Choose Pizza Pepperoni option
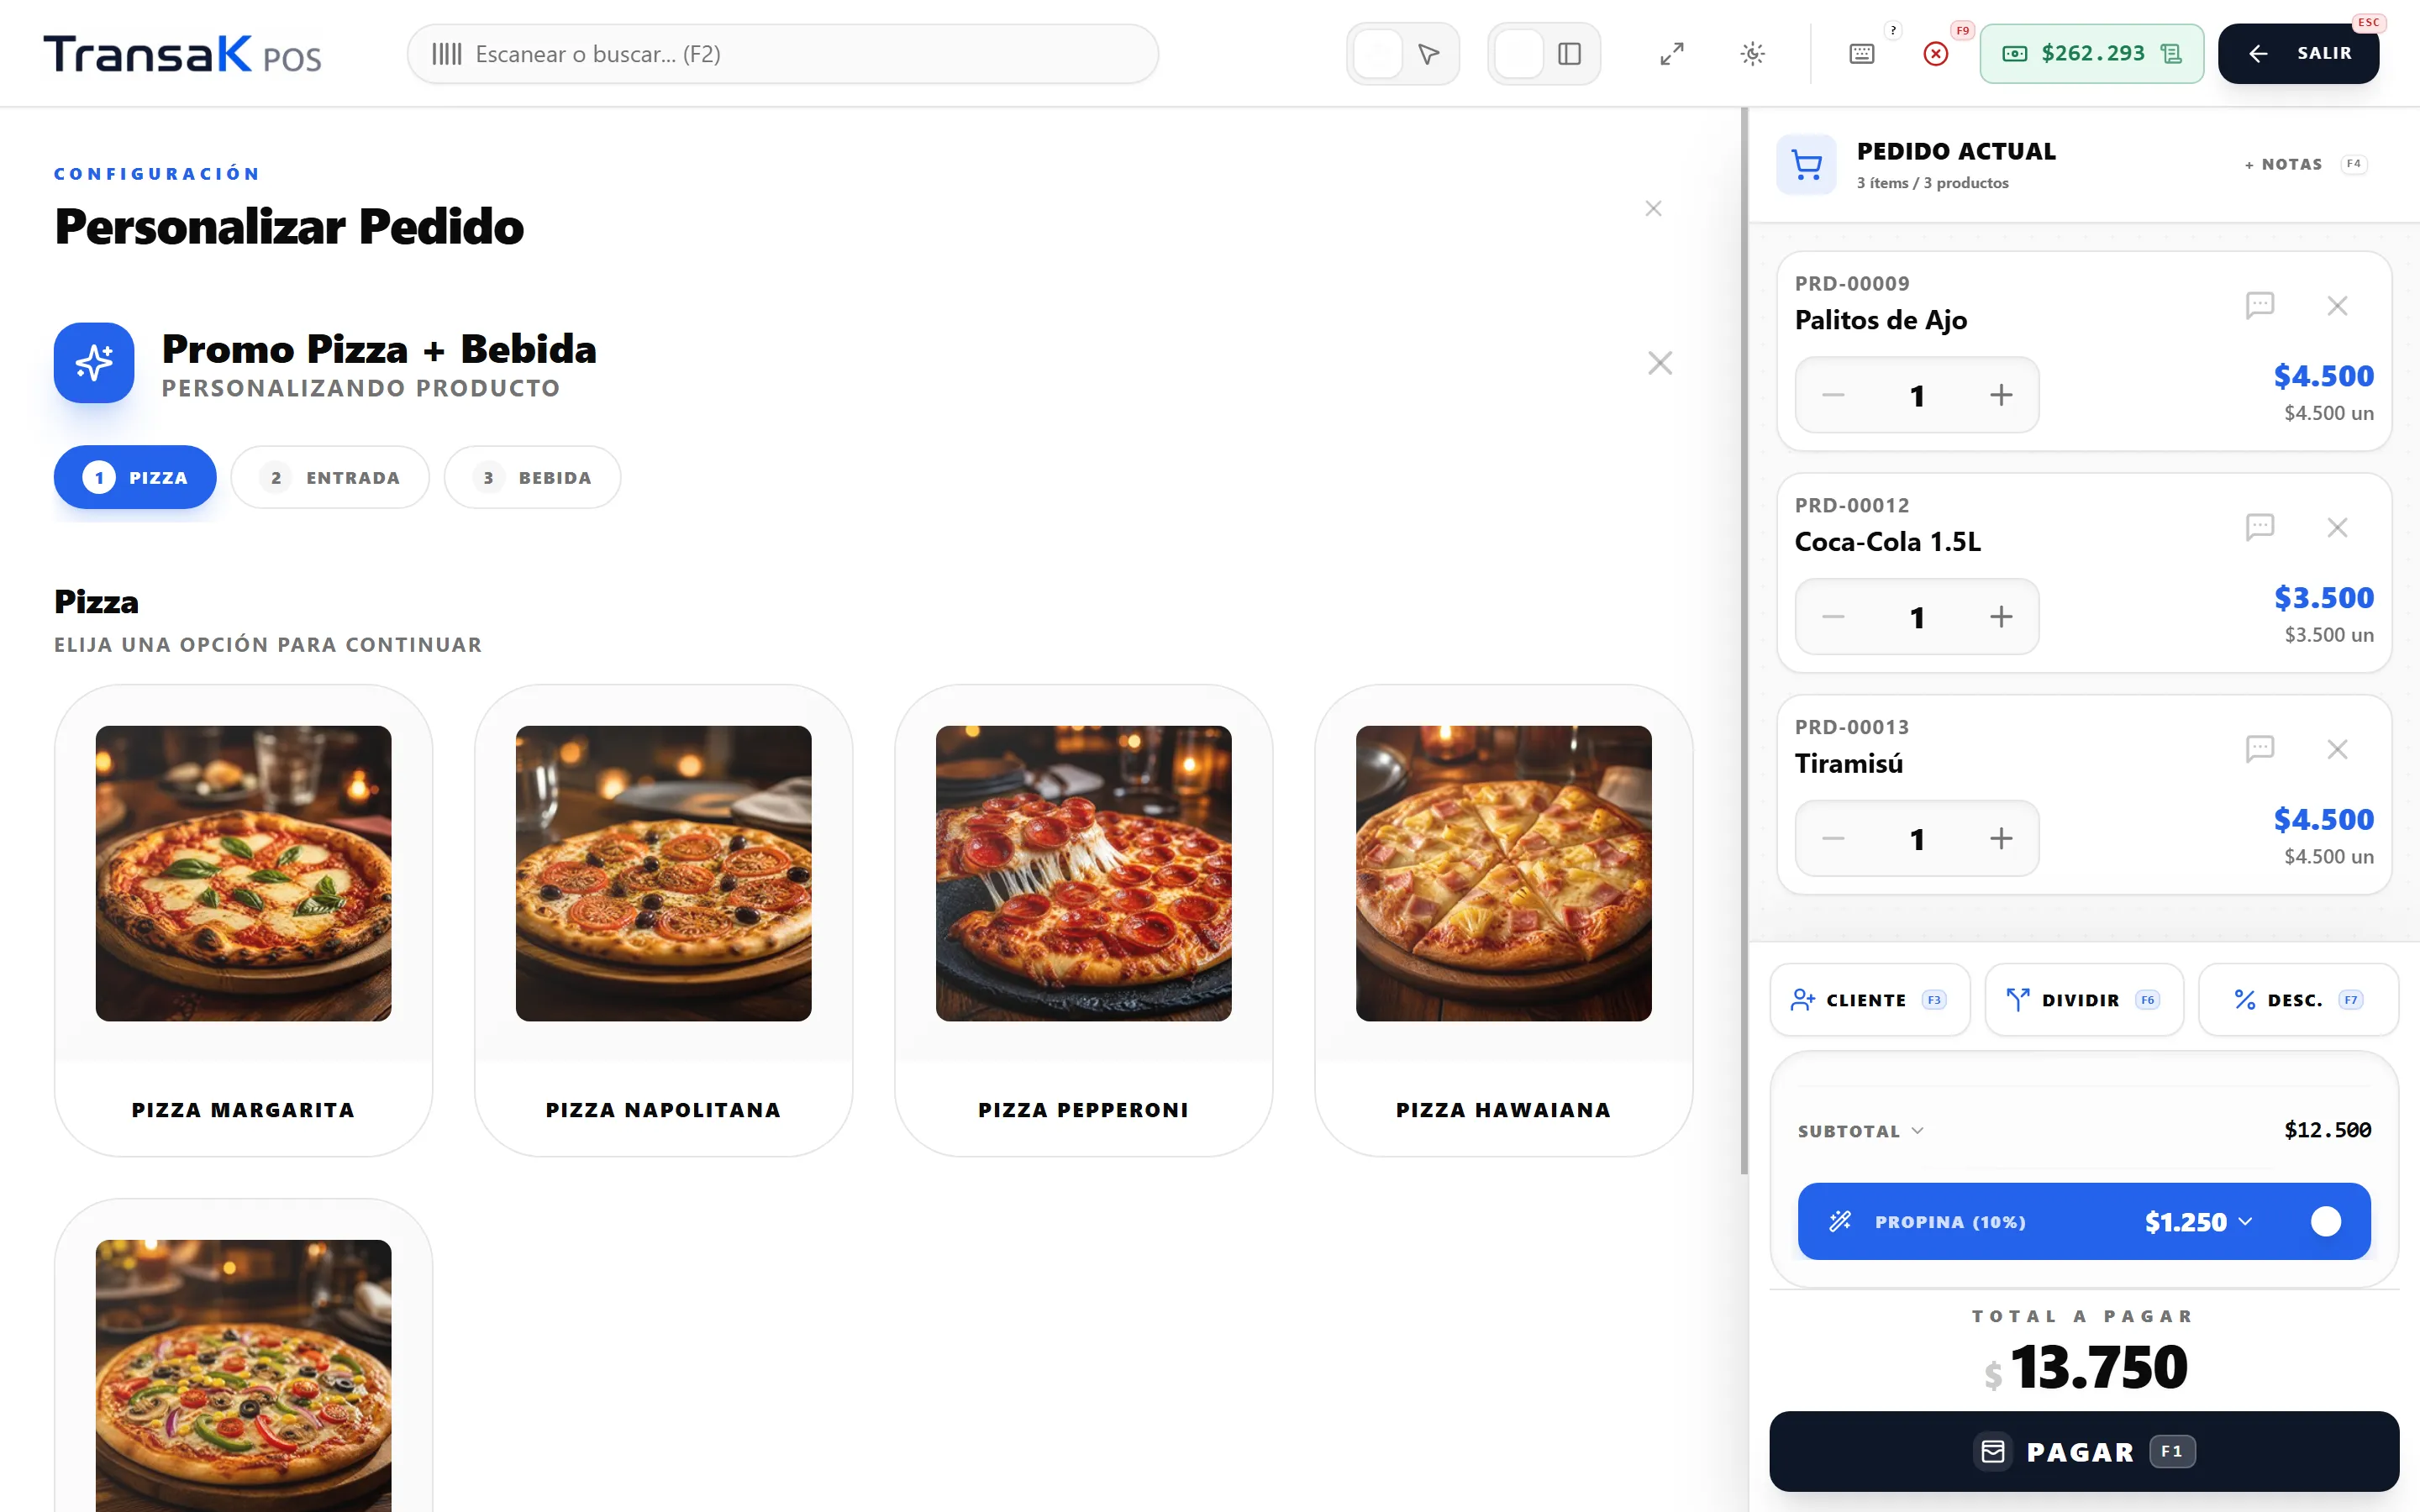Viewport: 2420px width, 1512px height. [1083, 920]
